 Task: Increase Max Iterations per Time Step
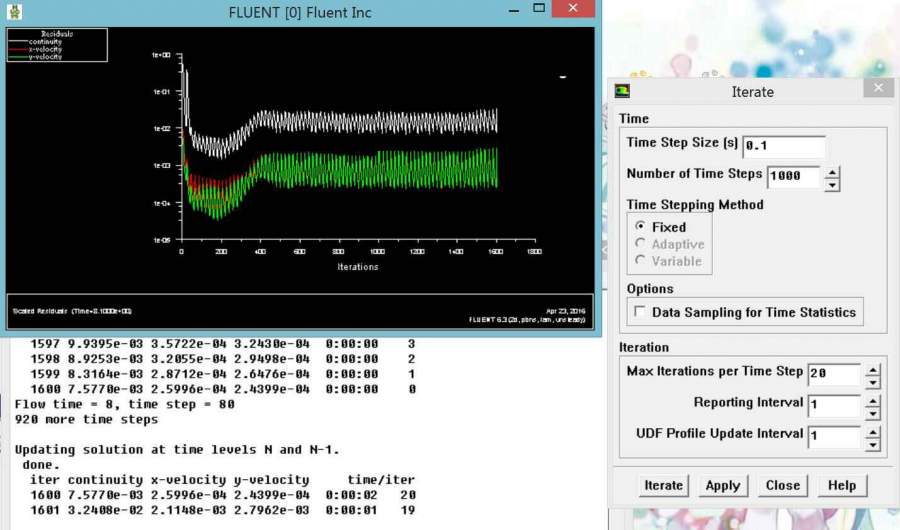(872, 369)
